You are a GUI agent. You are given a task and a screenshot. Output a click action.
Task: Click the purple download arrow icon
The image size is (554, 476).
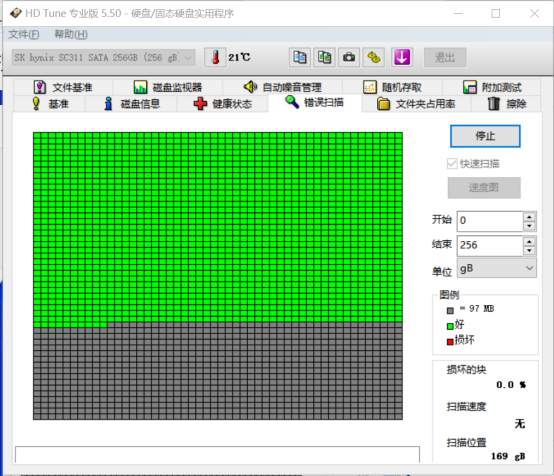tap(402, 57)
